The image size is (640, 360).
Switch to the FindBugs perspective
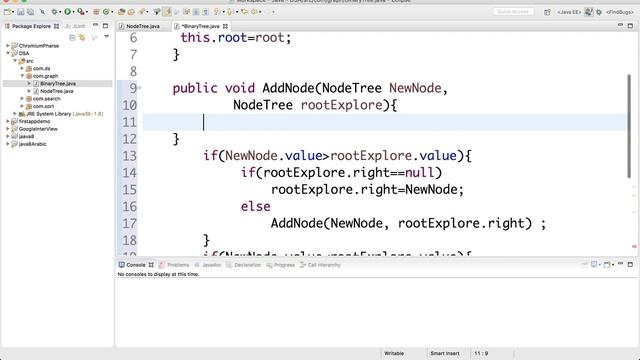(x=620, y=12)
